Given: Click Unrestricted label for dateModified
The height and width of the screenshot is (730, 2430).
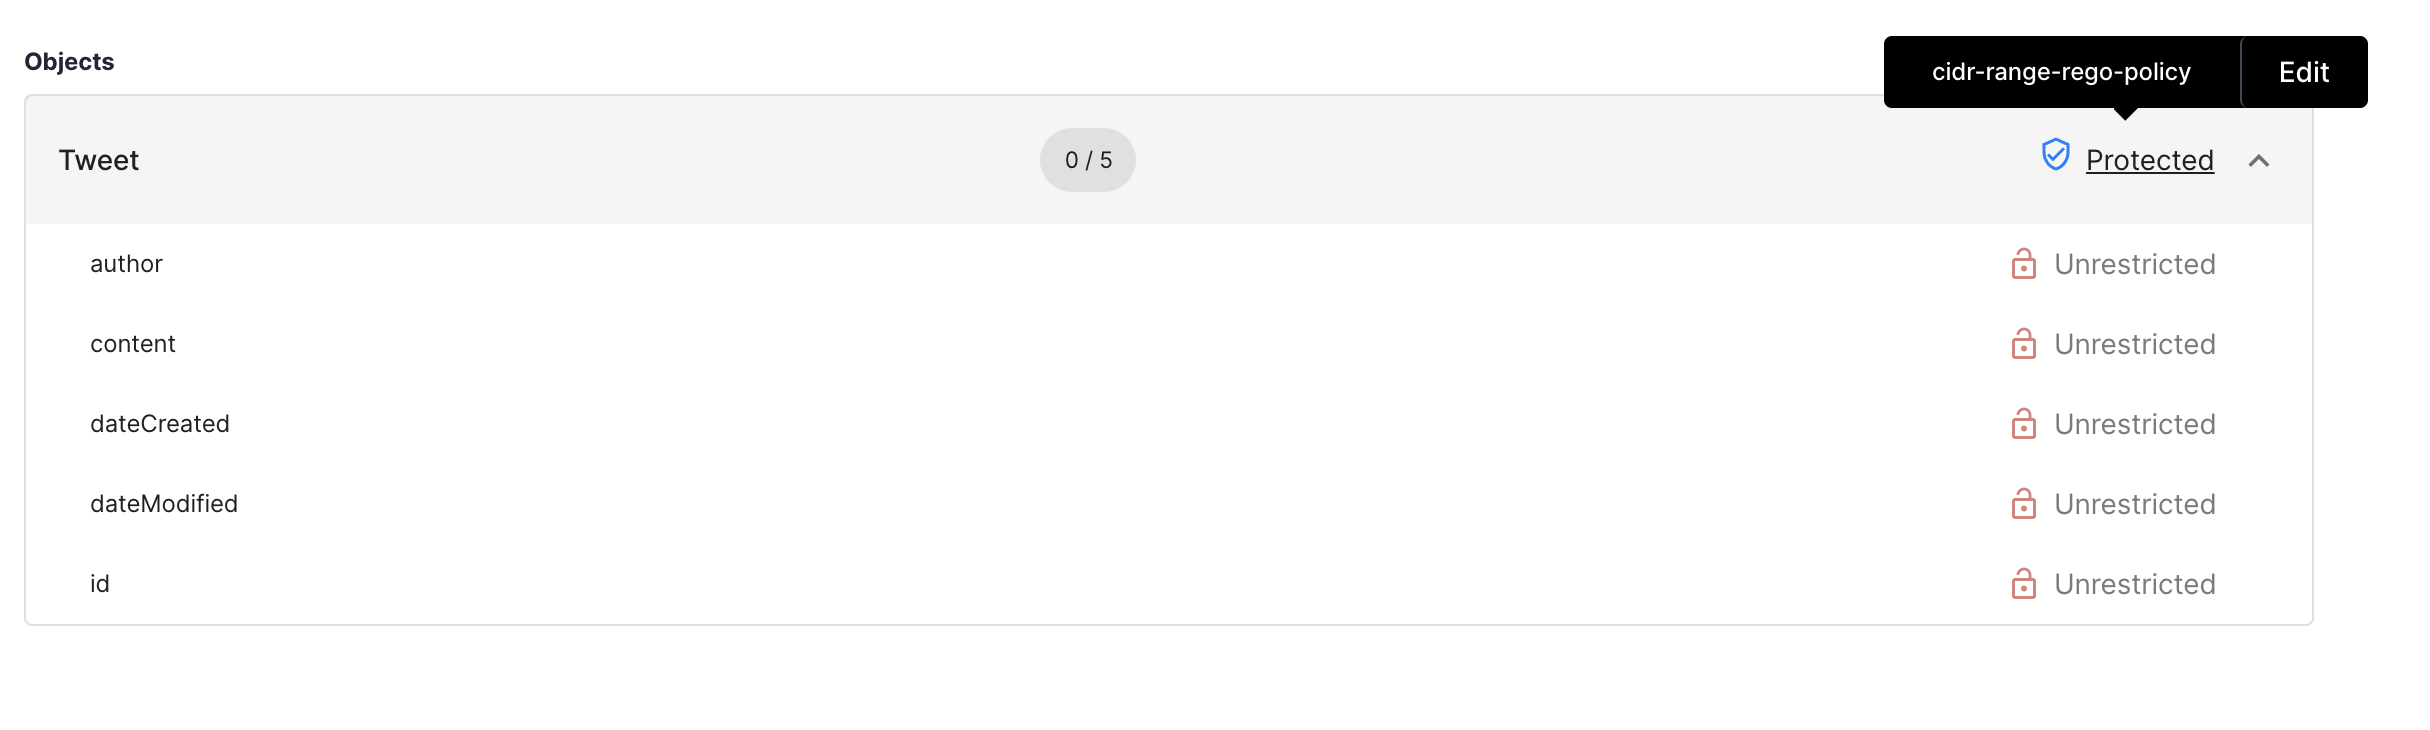Looking at the screenshot, I should [2135, 504].
